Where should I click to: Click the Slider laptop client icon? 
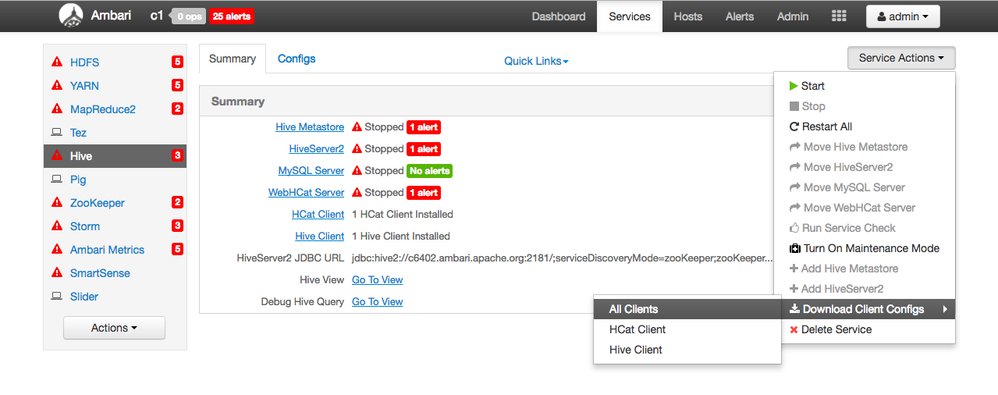pyautogui.click(x=57, y=296)
